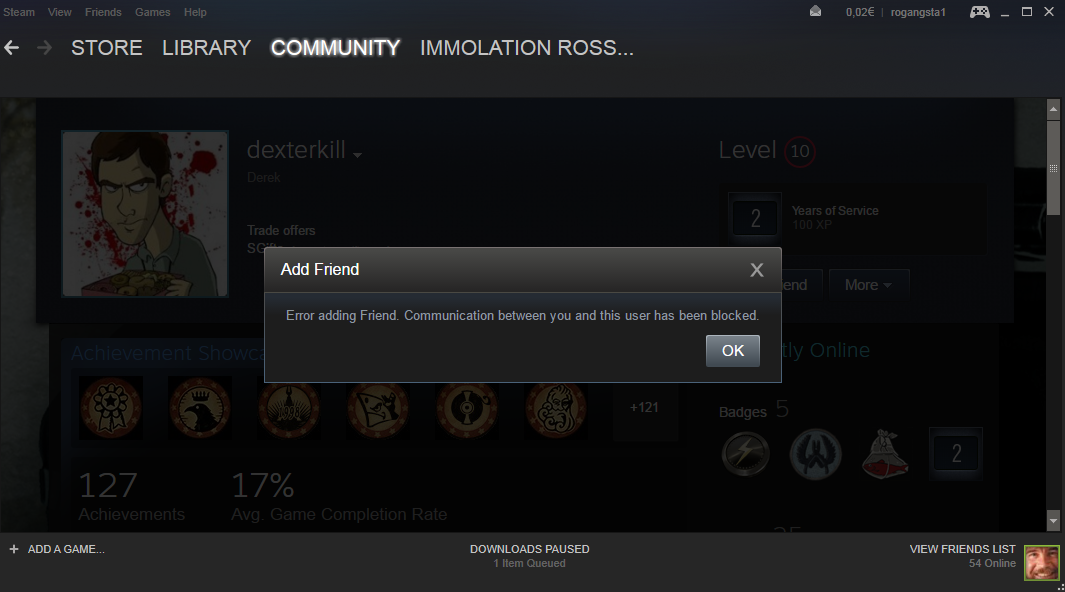The height and width of the screenshot is (592, 1065).
Task: Expand the dexterkill name dropdown arrow
Action: 357,155
